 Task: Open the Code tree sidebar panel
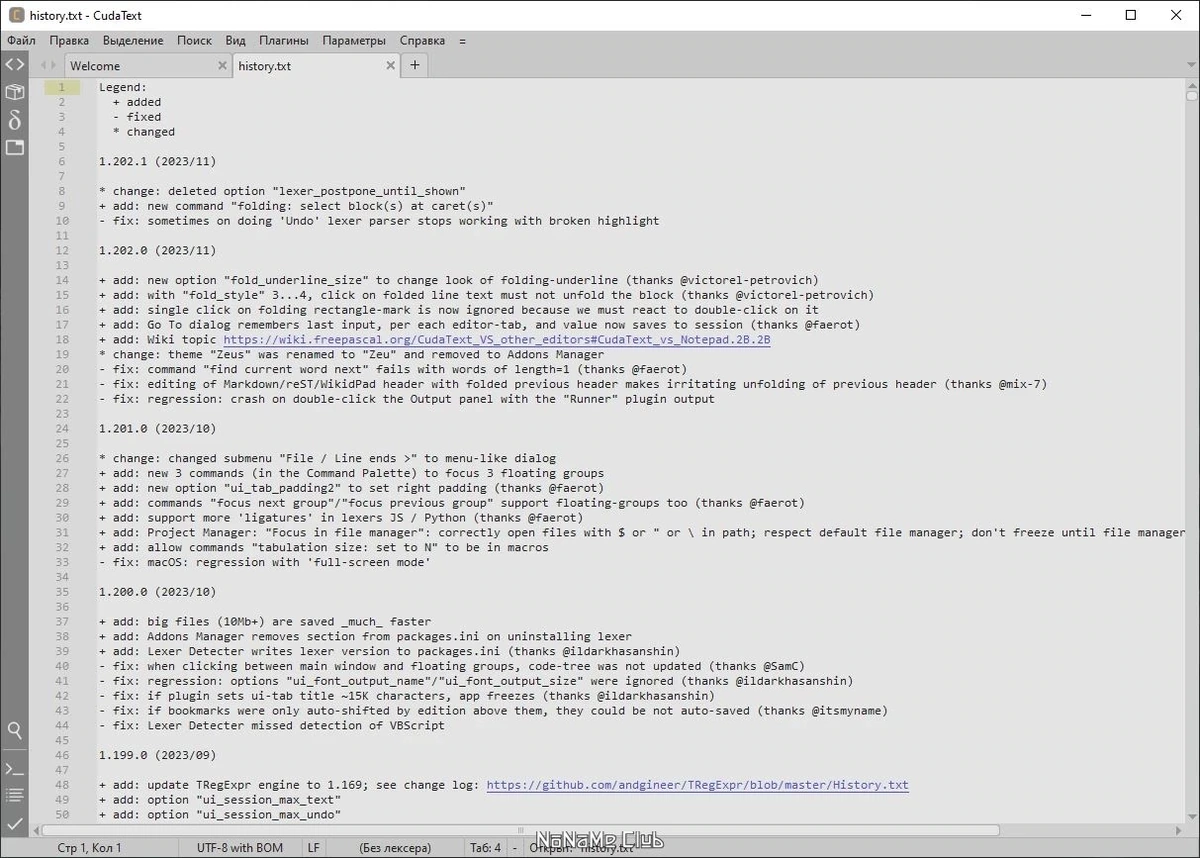14,65
